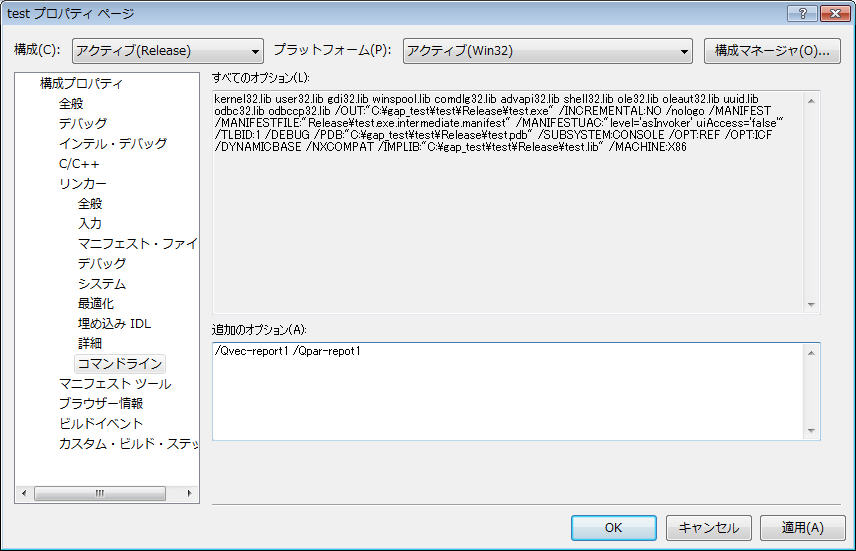856x551 pixels.
Task: Open インテル・デバッグ tree item
Action: pos(113,144)
